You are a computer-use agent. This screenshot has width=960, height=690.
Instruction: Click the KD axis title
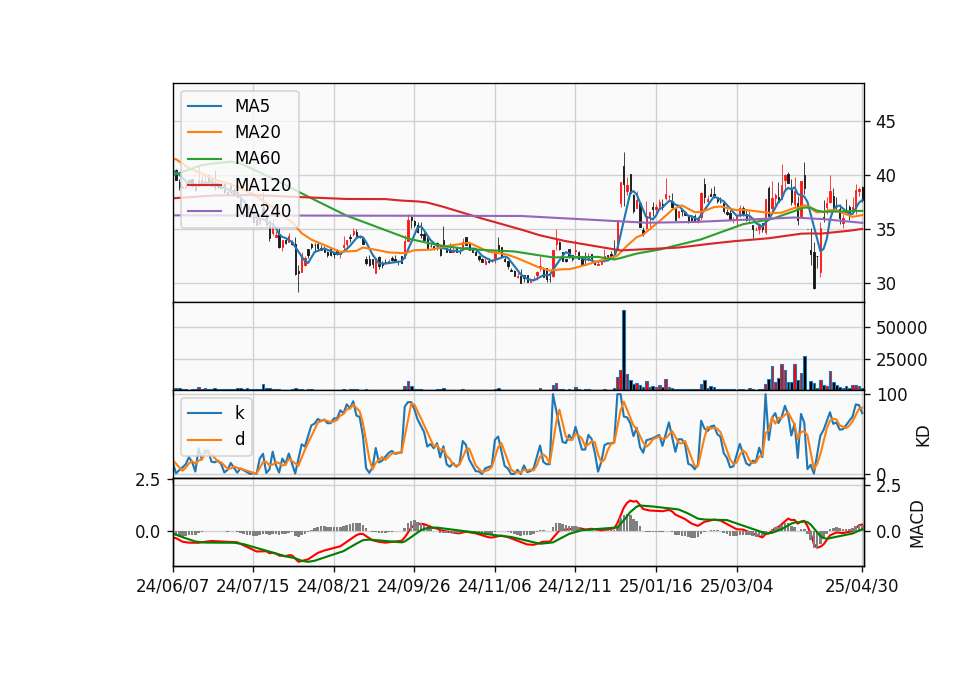click(923, 437)
